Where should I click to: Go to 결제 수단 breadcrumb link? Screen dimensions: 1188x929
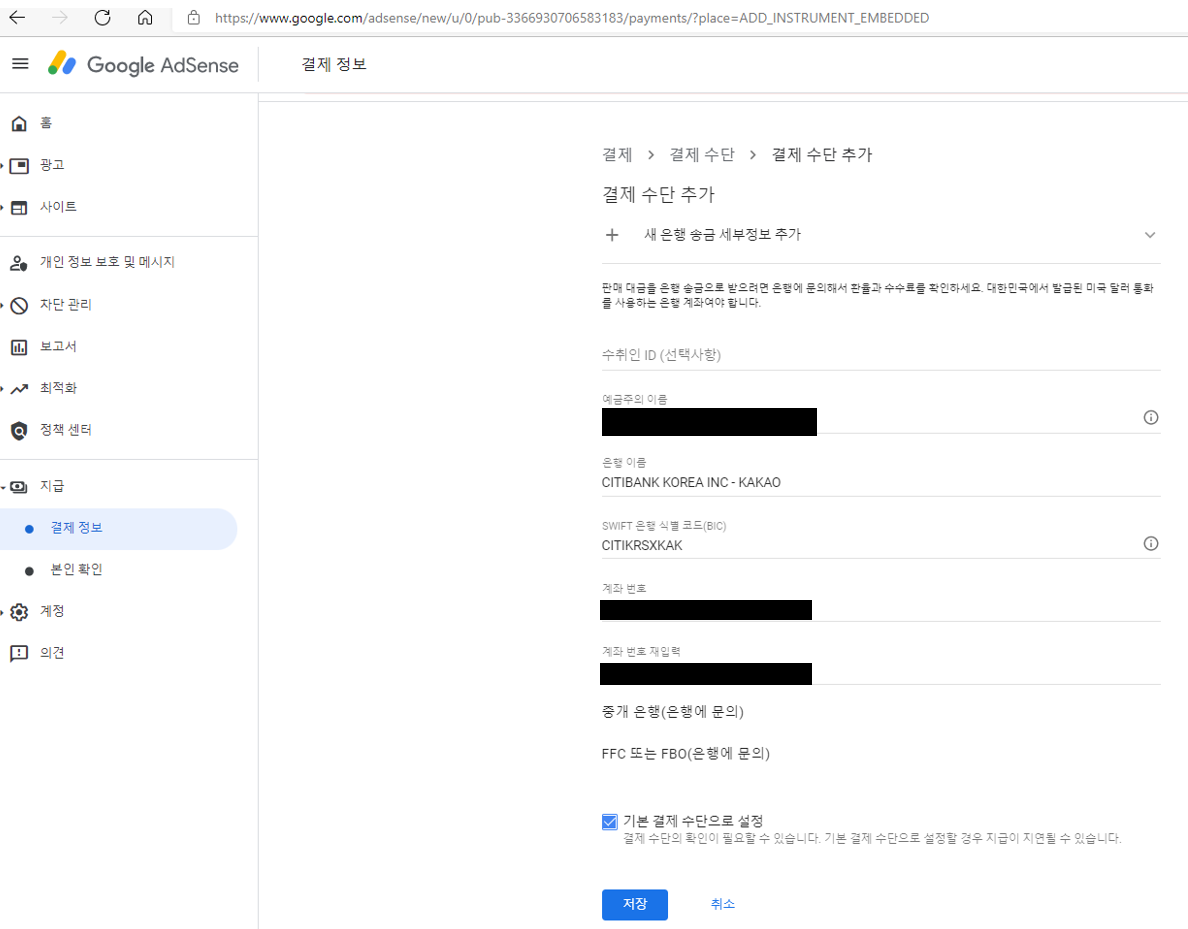(x=702, y=155)
